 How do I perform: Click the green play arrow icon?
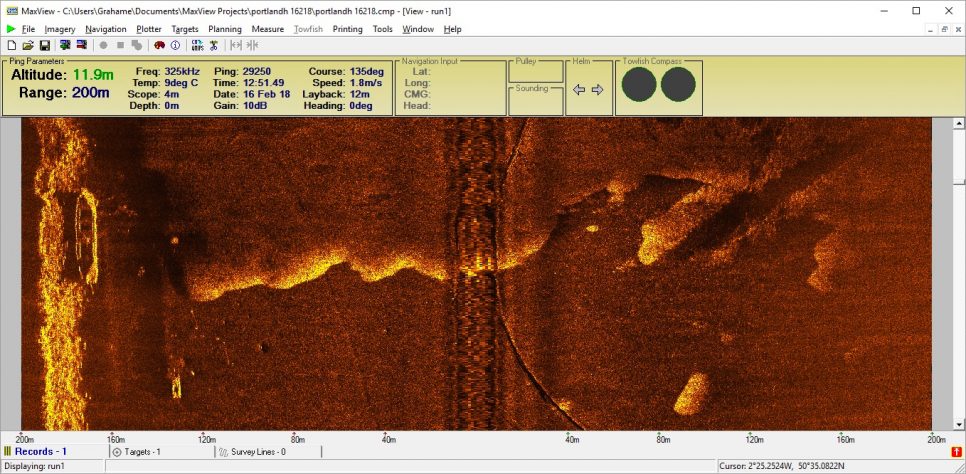tap(11, 29)
